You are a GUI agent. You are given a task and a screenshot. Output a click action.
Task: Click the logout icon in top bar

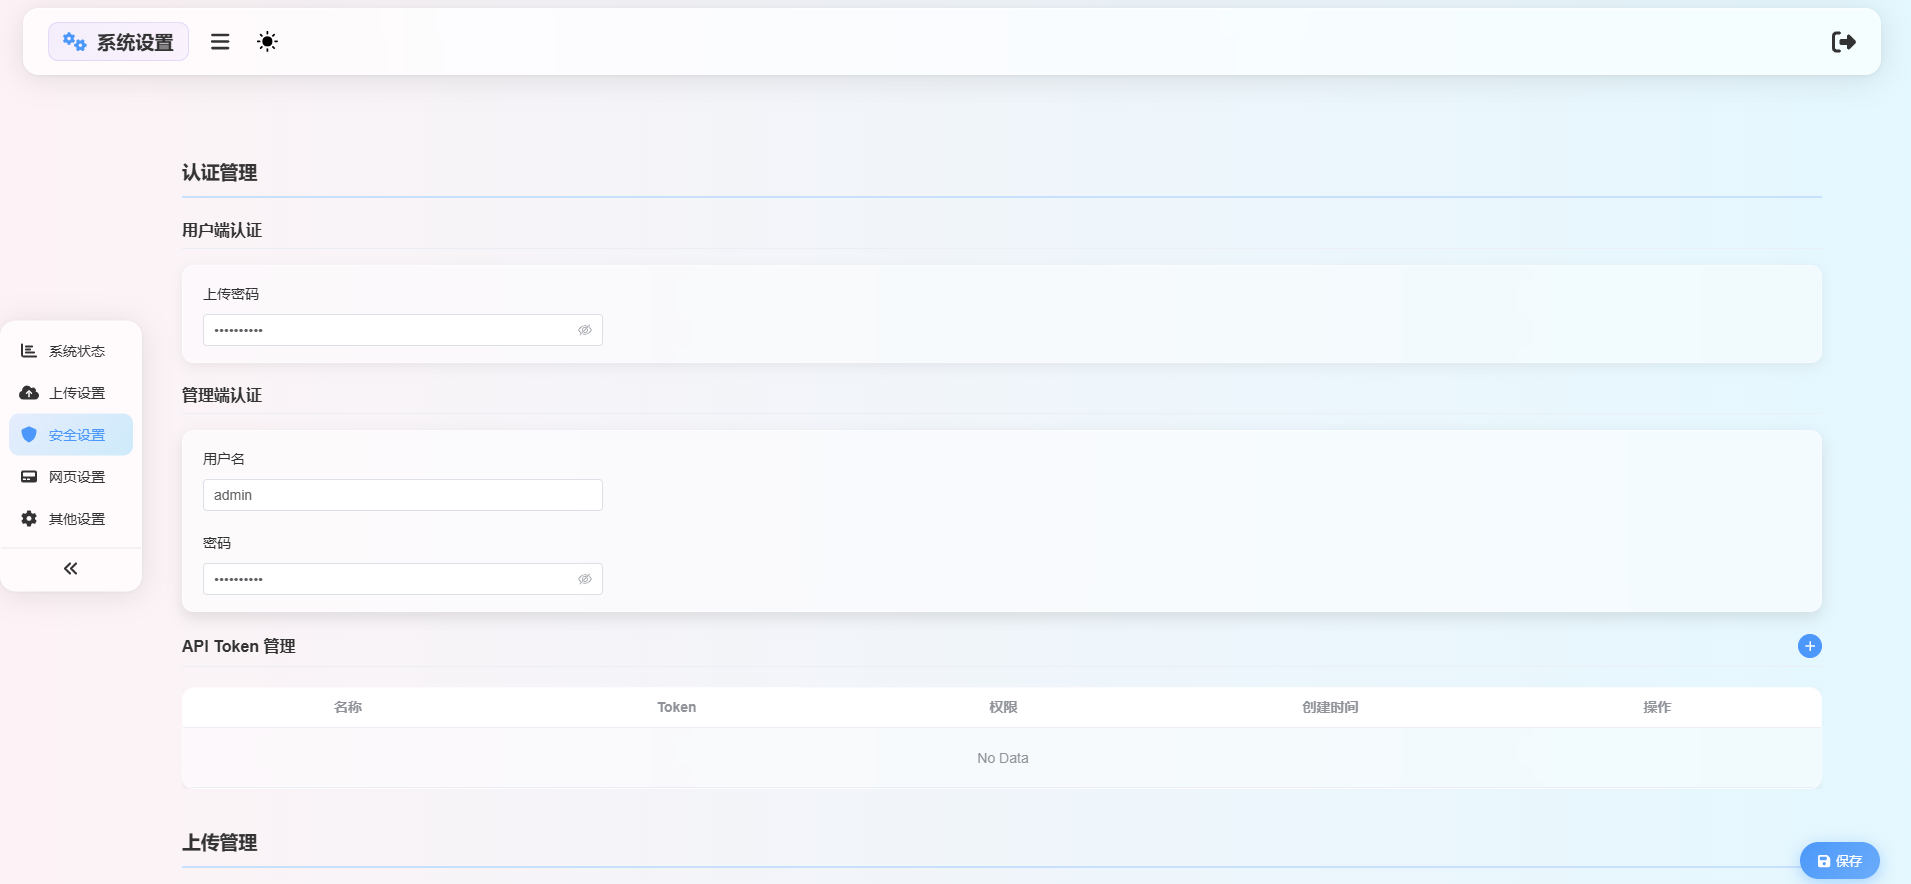(1843, 42)
